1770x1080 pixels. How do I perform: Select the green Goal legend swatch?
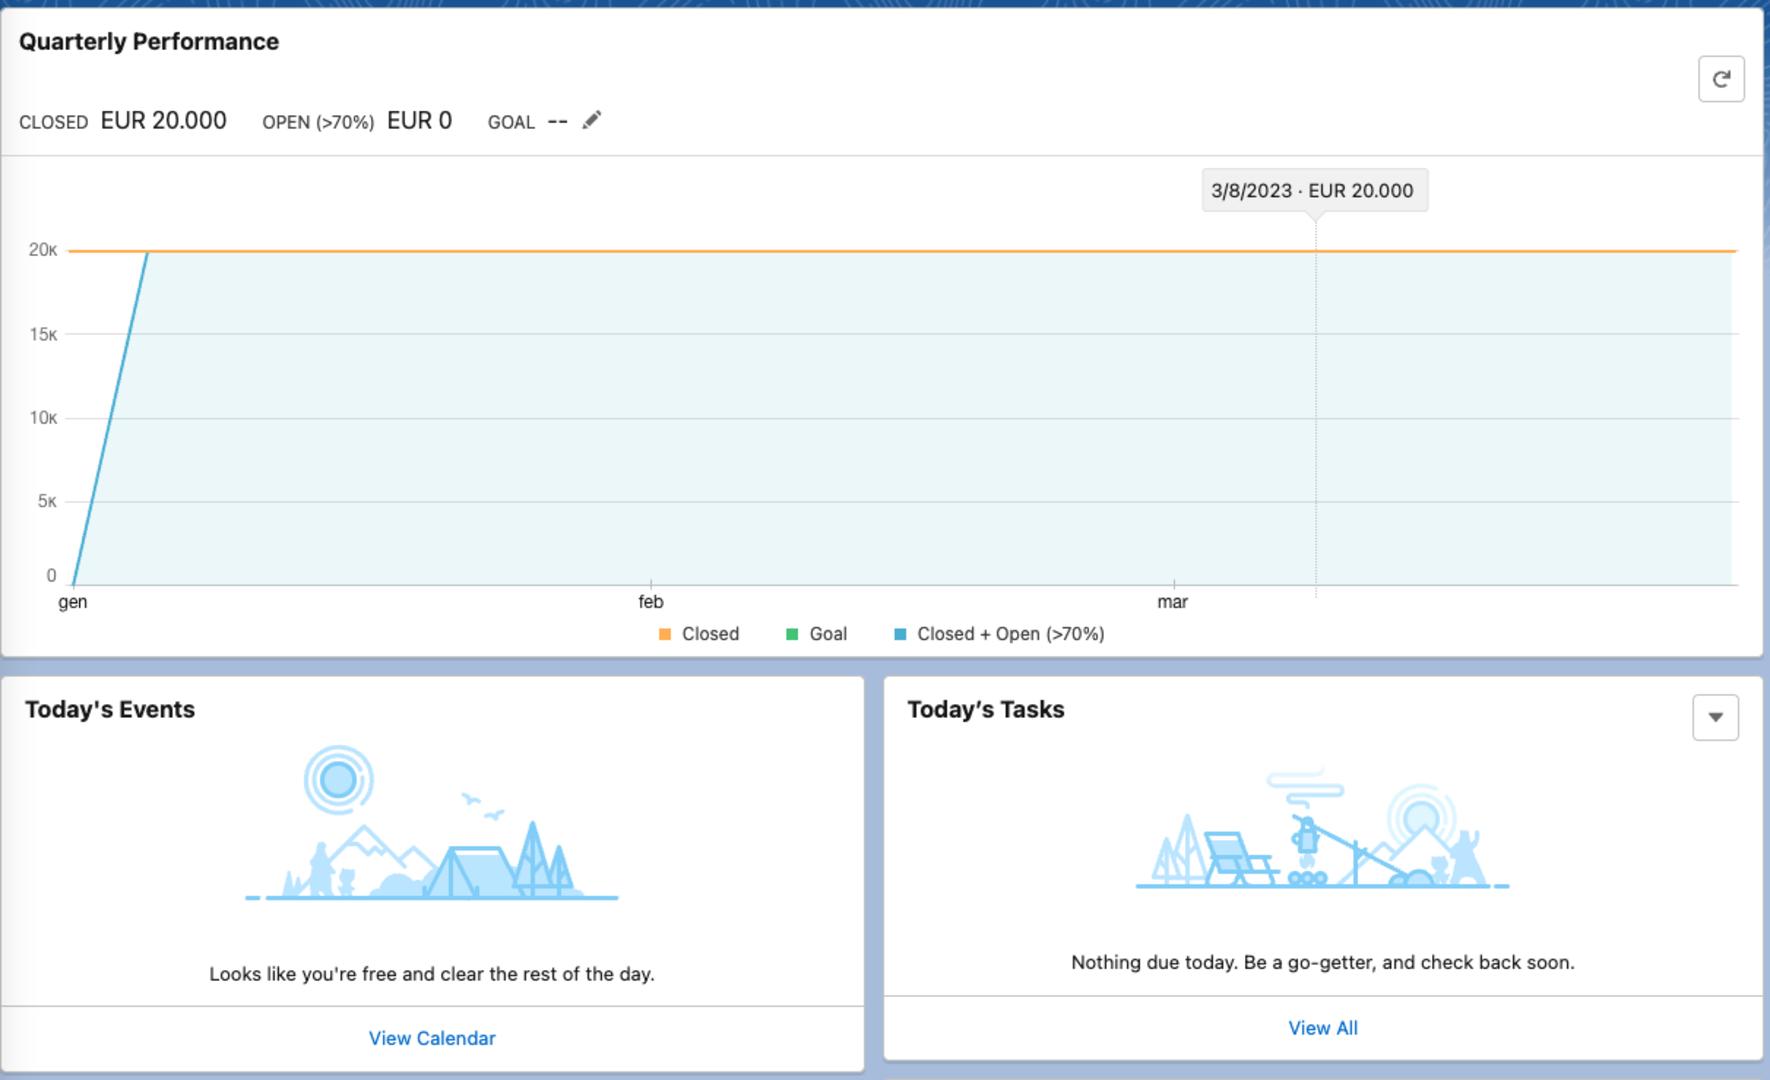click(x=792, y=634)
